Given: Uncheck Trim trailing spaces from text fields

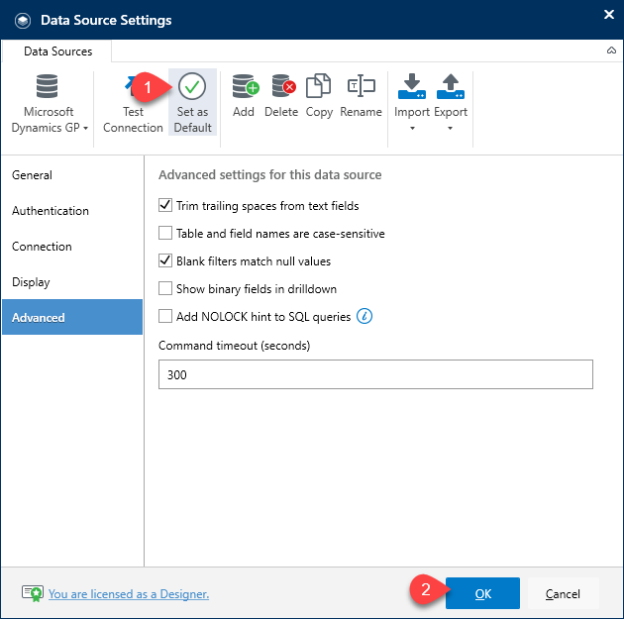Looking at the screenshot, I should click(x=165, y=205).
